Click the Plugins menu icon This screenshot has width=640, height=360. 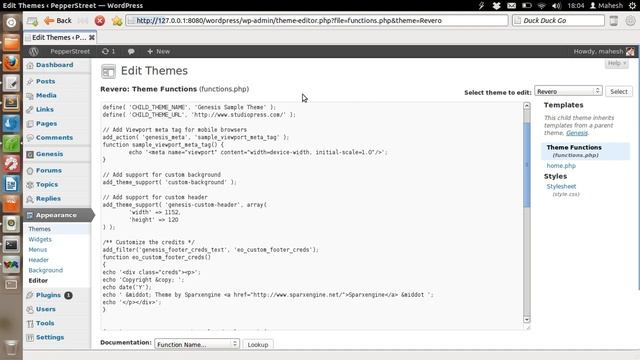coord(30,295)
